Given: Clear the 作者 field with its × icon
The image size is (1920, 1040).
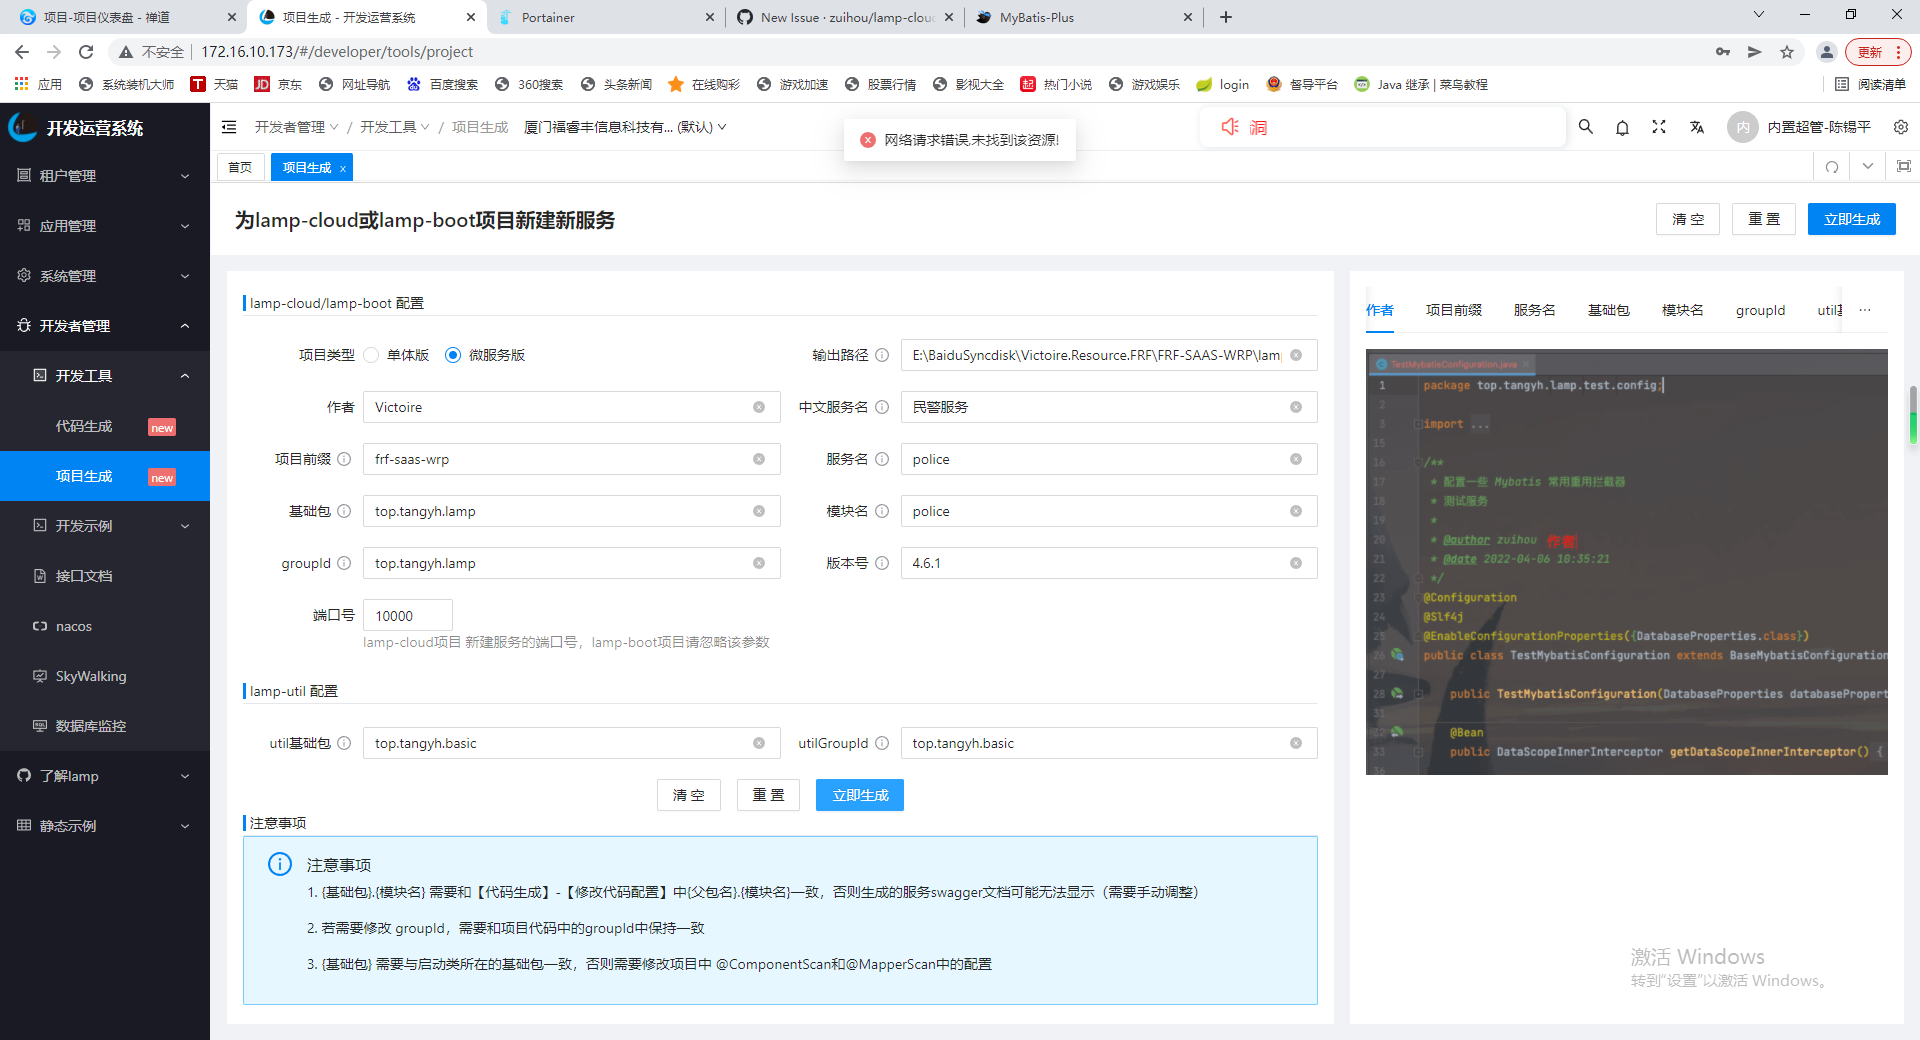Looking at the screenshot, I should tap(759, 407).
